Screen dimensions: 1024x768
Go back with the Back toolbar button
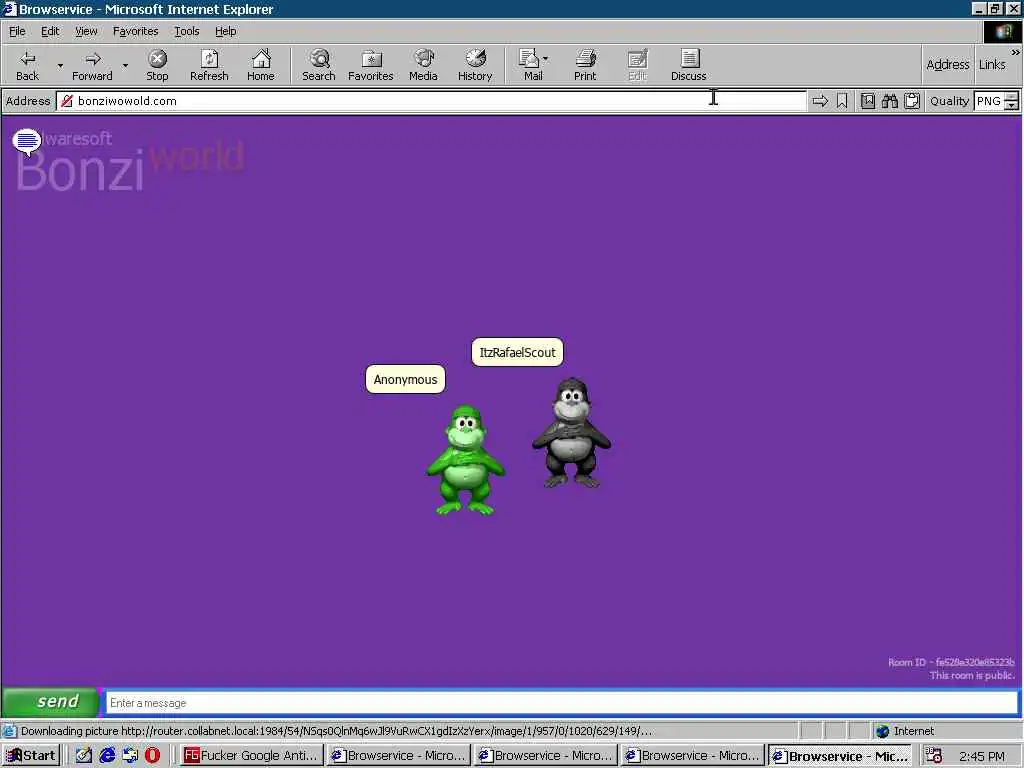point(27,65)
